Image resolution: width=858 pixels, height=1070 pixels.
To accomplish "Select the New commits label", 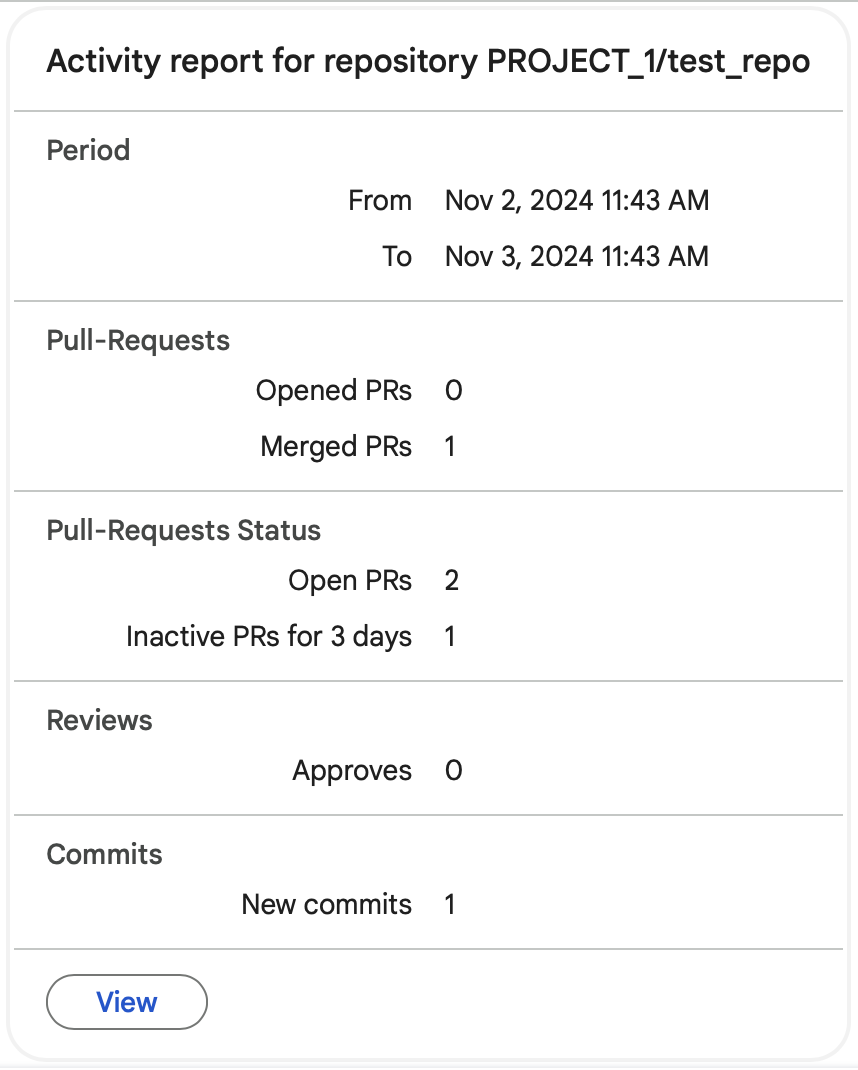I will tap(327, 904).
